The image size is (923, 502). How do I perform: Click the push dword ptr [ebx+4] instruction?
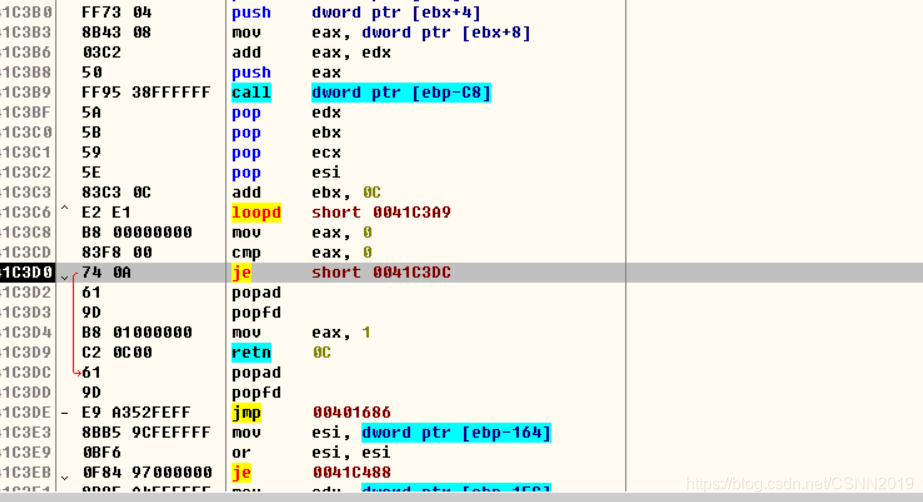356,12
